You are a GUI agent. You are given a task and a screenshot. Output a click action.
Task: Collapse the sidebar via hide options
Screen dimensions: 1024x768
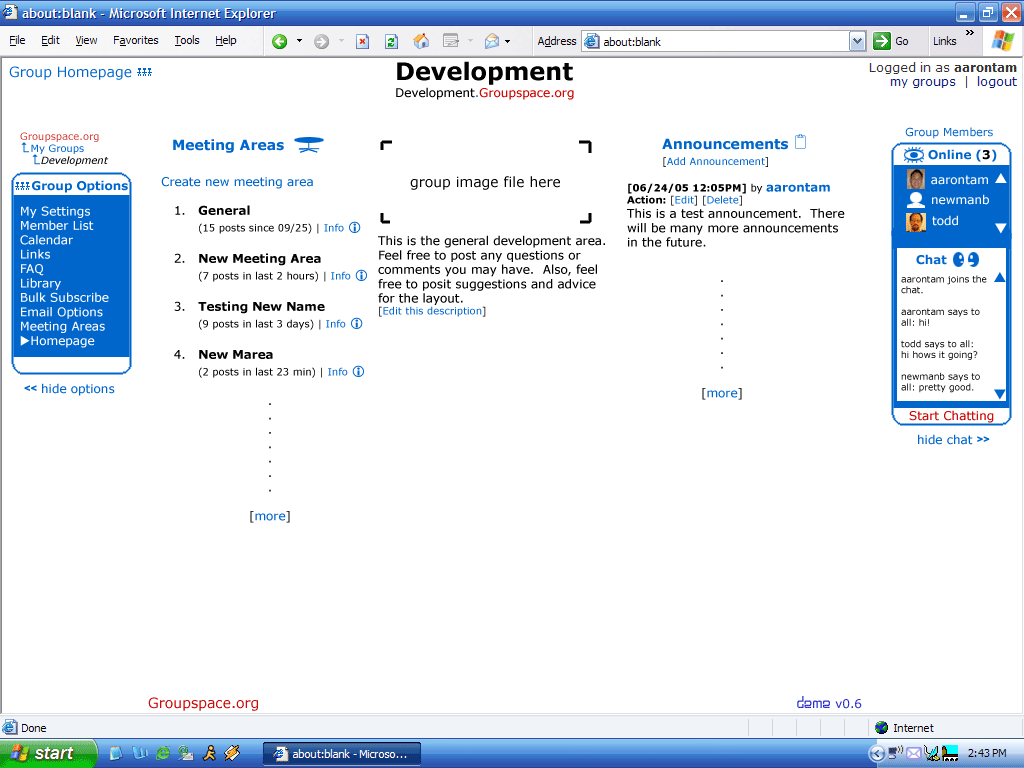69,389
